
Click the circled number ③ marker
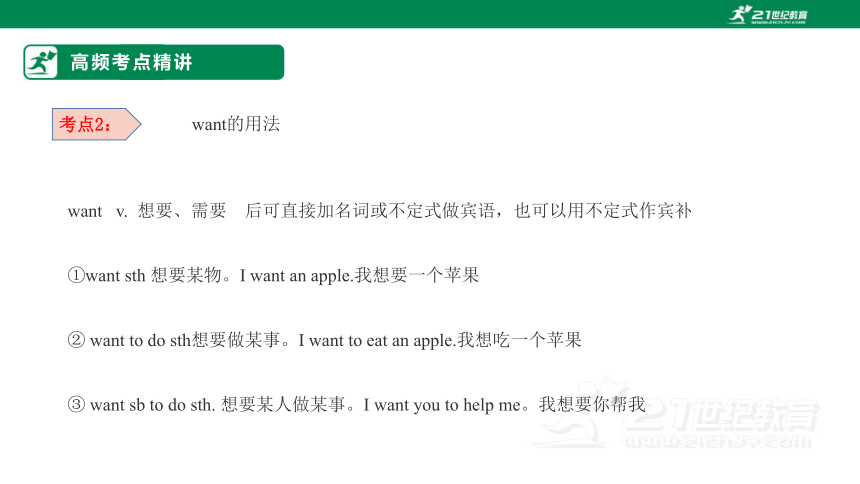(x=76, y=404)
